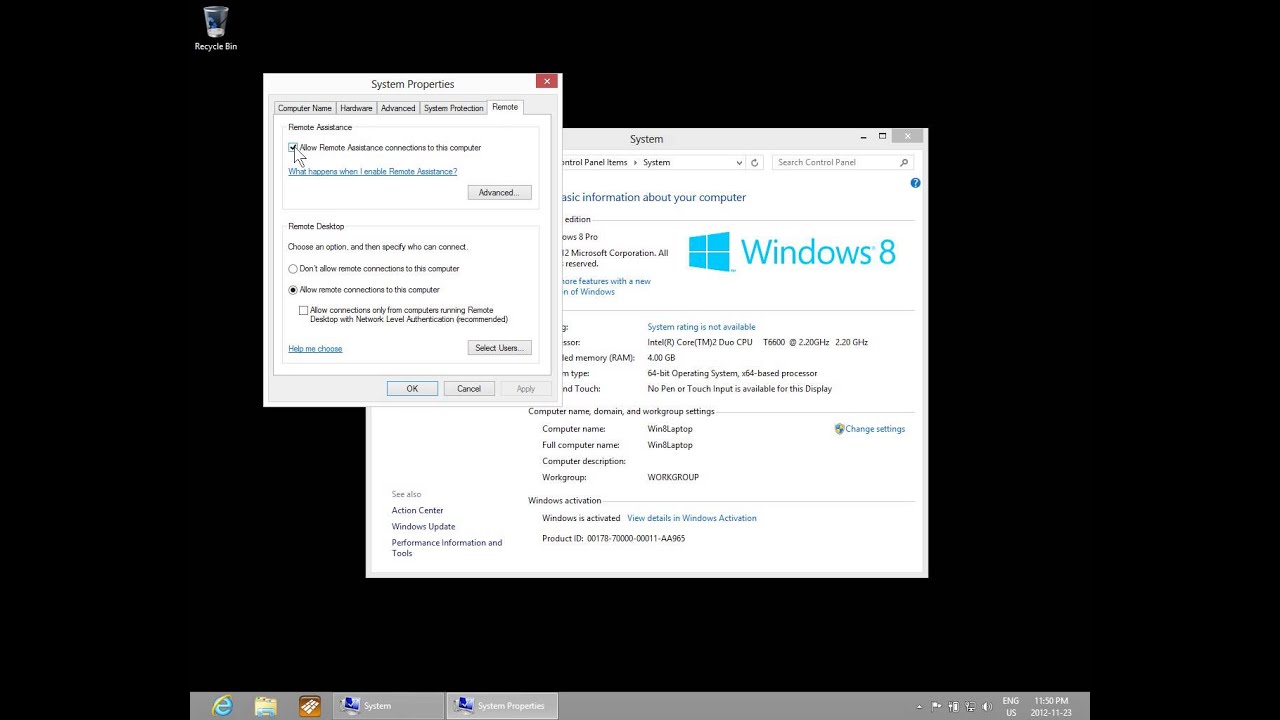Show hidden tray icons arrow
This screenshot has width=1280, height=720.
click(918, 706)
